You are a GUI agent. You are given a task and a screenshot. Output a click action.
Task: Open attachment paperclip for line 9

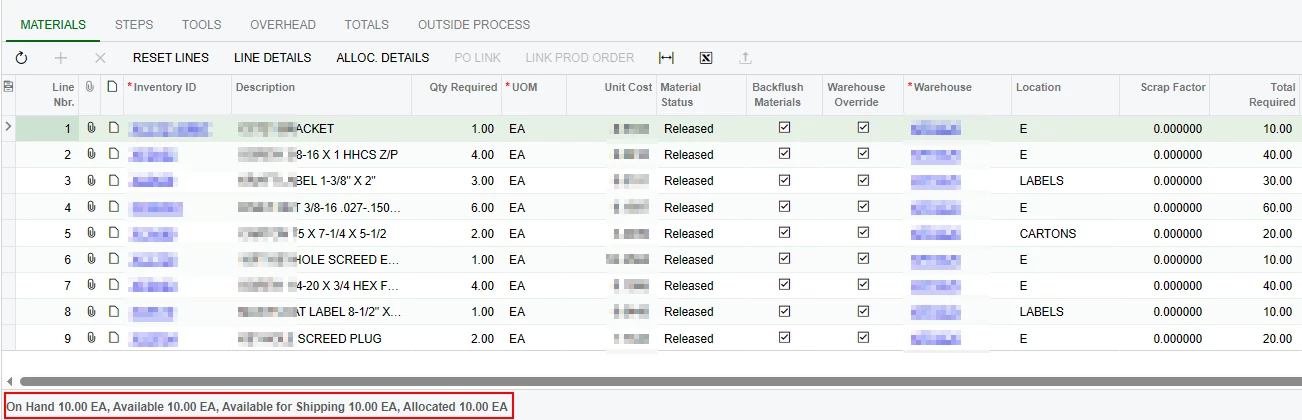91,338
